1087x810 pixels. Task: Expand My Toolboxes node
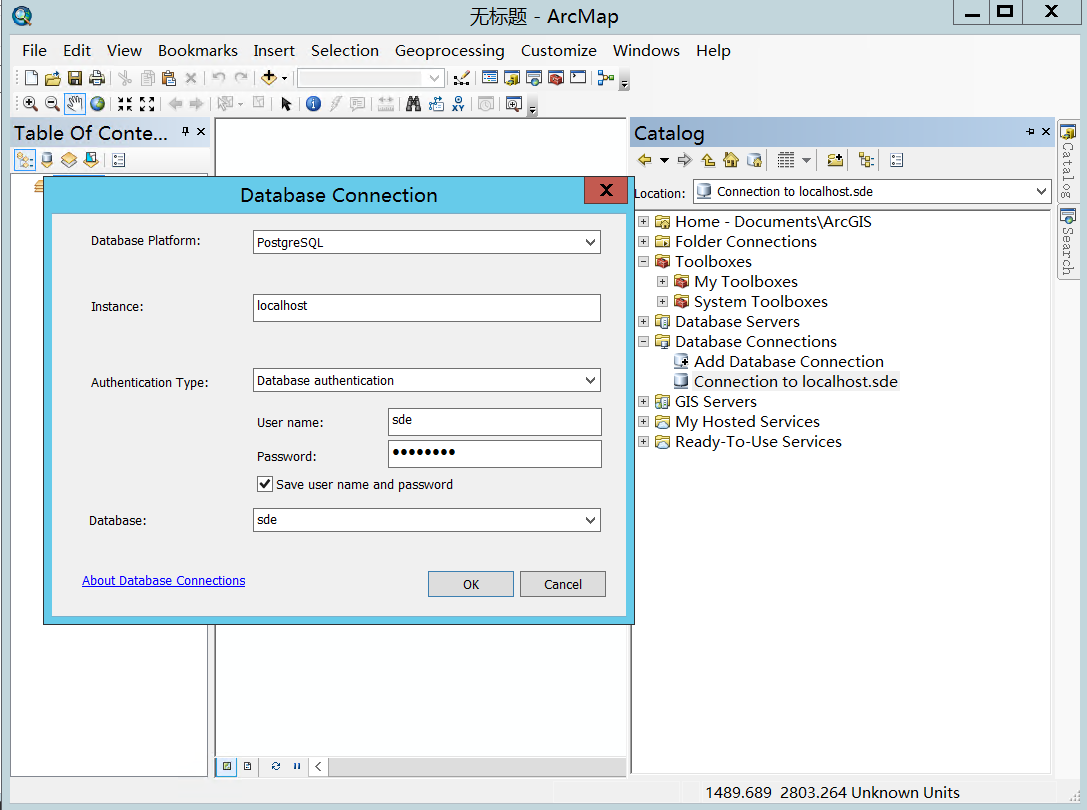(x=663, y=282)
